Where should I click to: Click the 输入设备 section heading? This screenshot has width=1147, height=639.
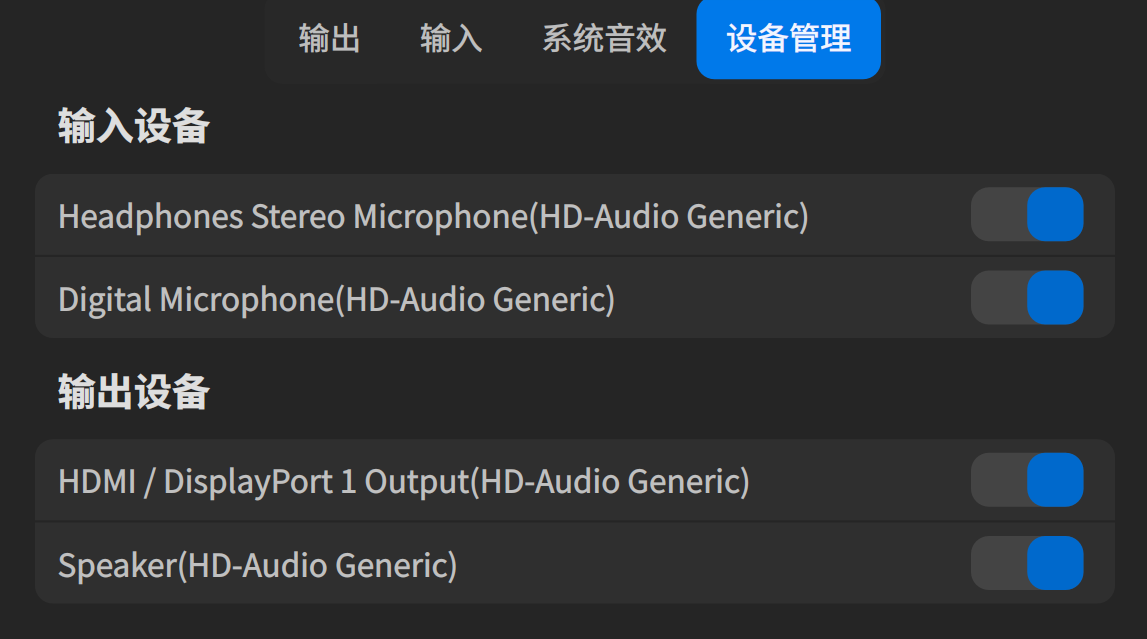tap(133, 127)
